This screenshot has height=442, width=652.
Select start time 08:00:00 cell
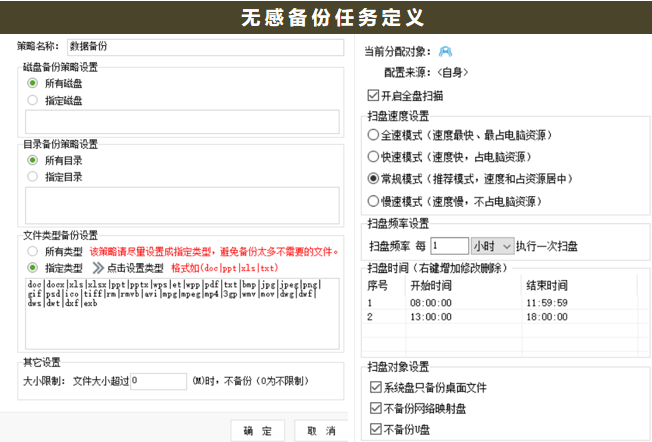click(431, 303)
